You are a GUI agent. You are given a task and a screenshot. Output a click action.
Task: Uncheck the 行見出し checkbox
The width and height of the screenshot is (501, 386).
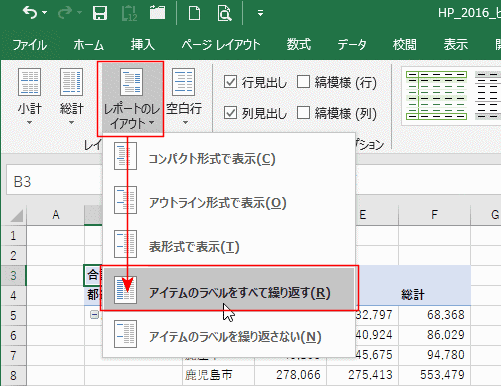pos(230,82)
